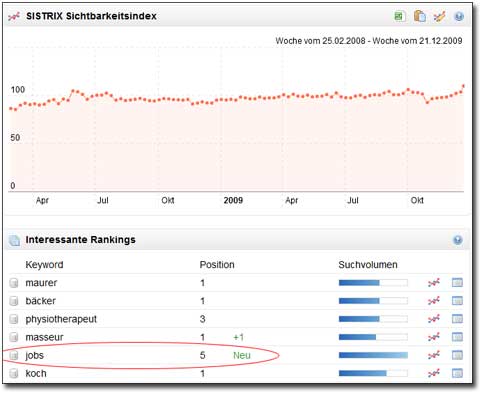Click position value 5 for jobs
The width and height of the screenshot is (480, 397).
tap(202, 355)
